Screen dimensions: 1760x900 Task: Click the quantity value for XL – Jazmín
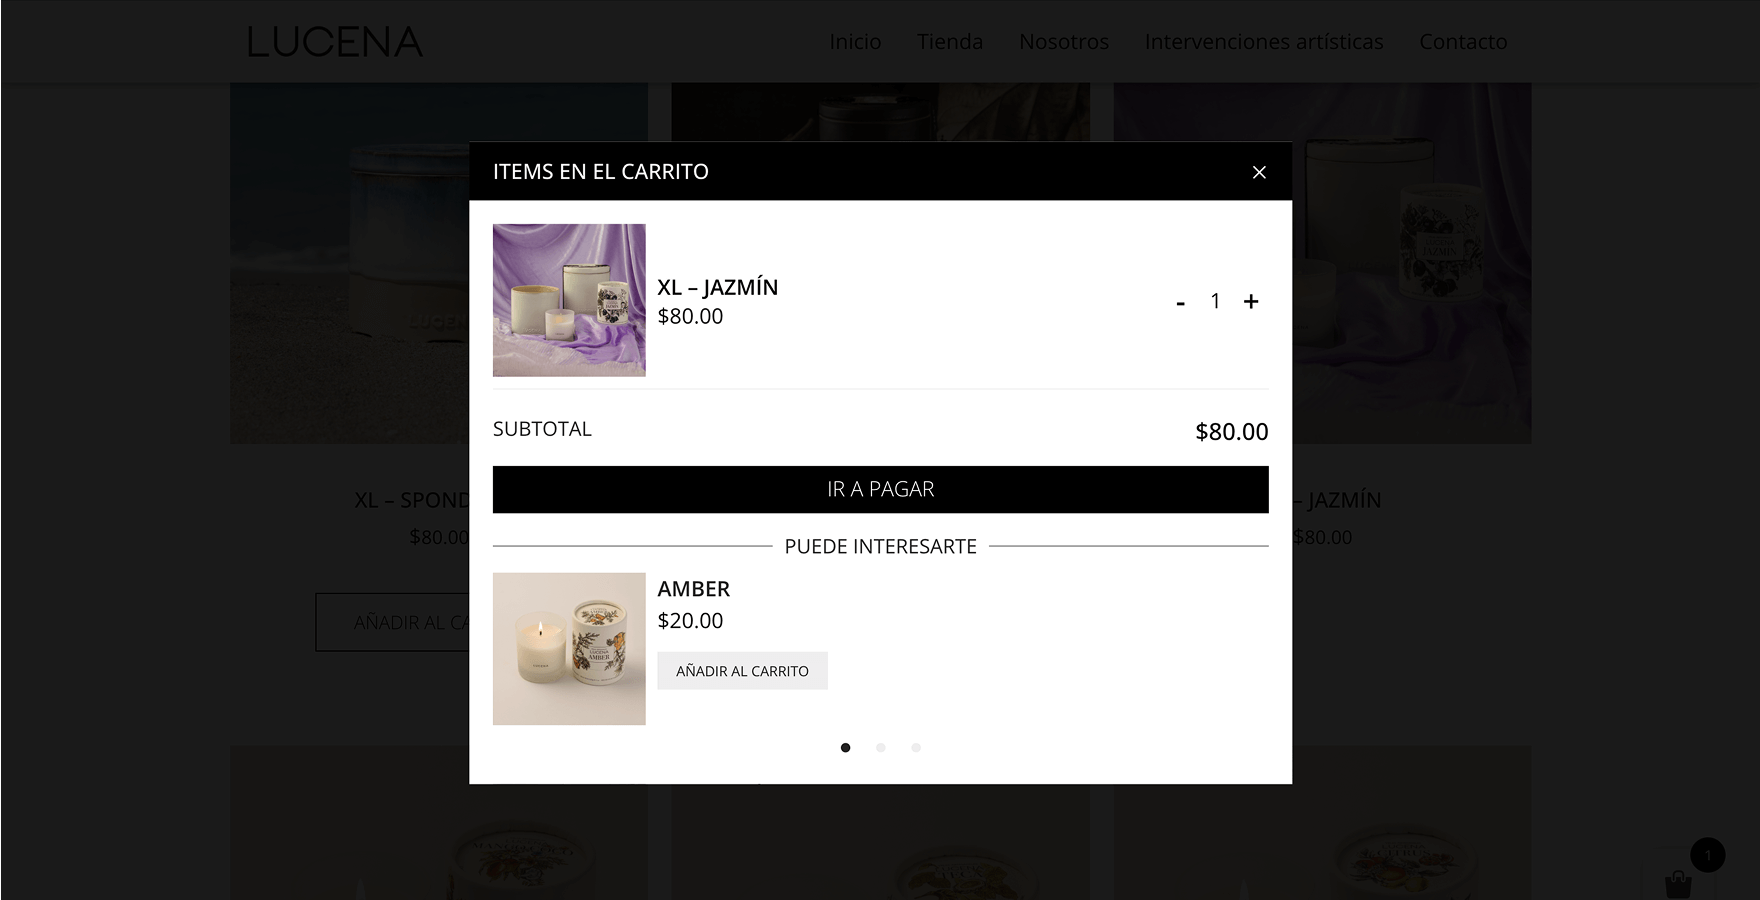tap(1215, 301)
